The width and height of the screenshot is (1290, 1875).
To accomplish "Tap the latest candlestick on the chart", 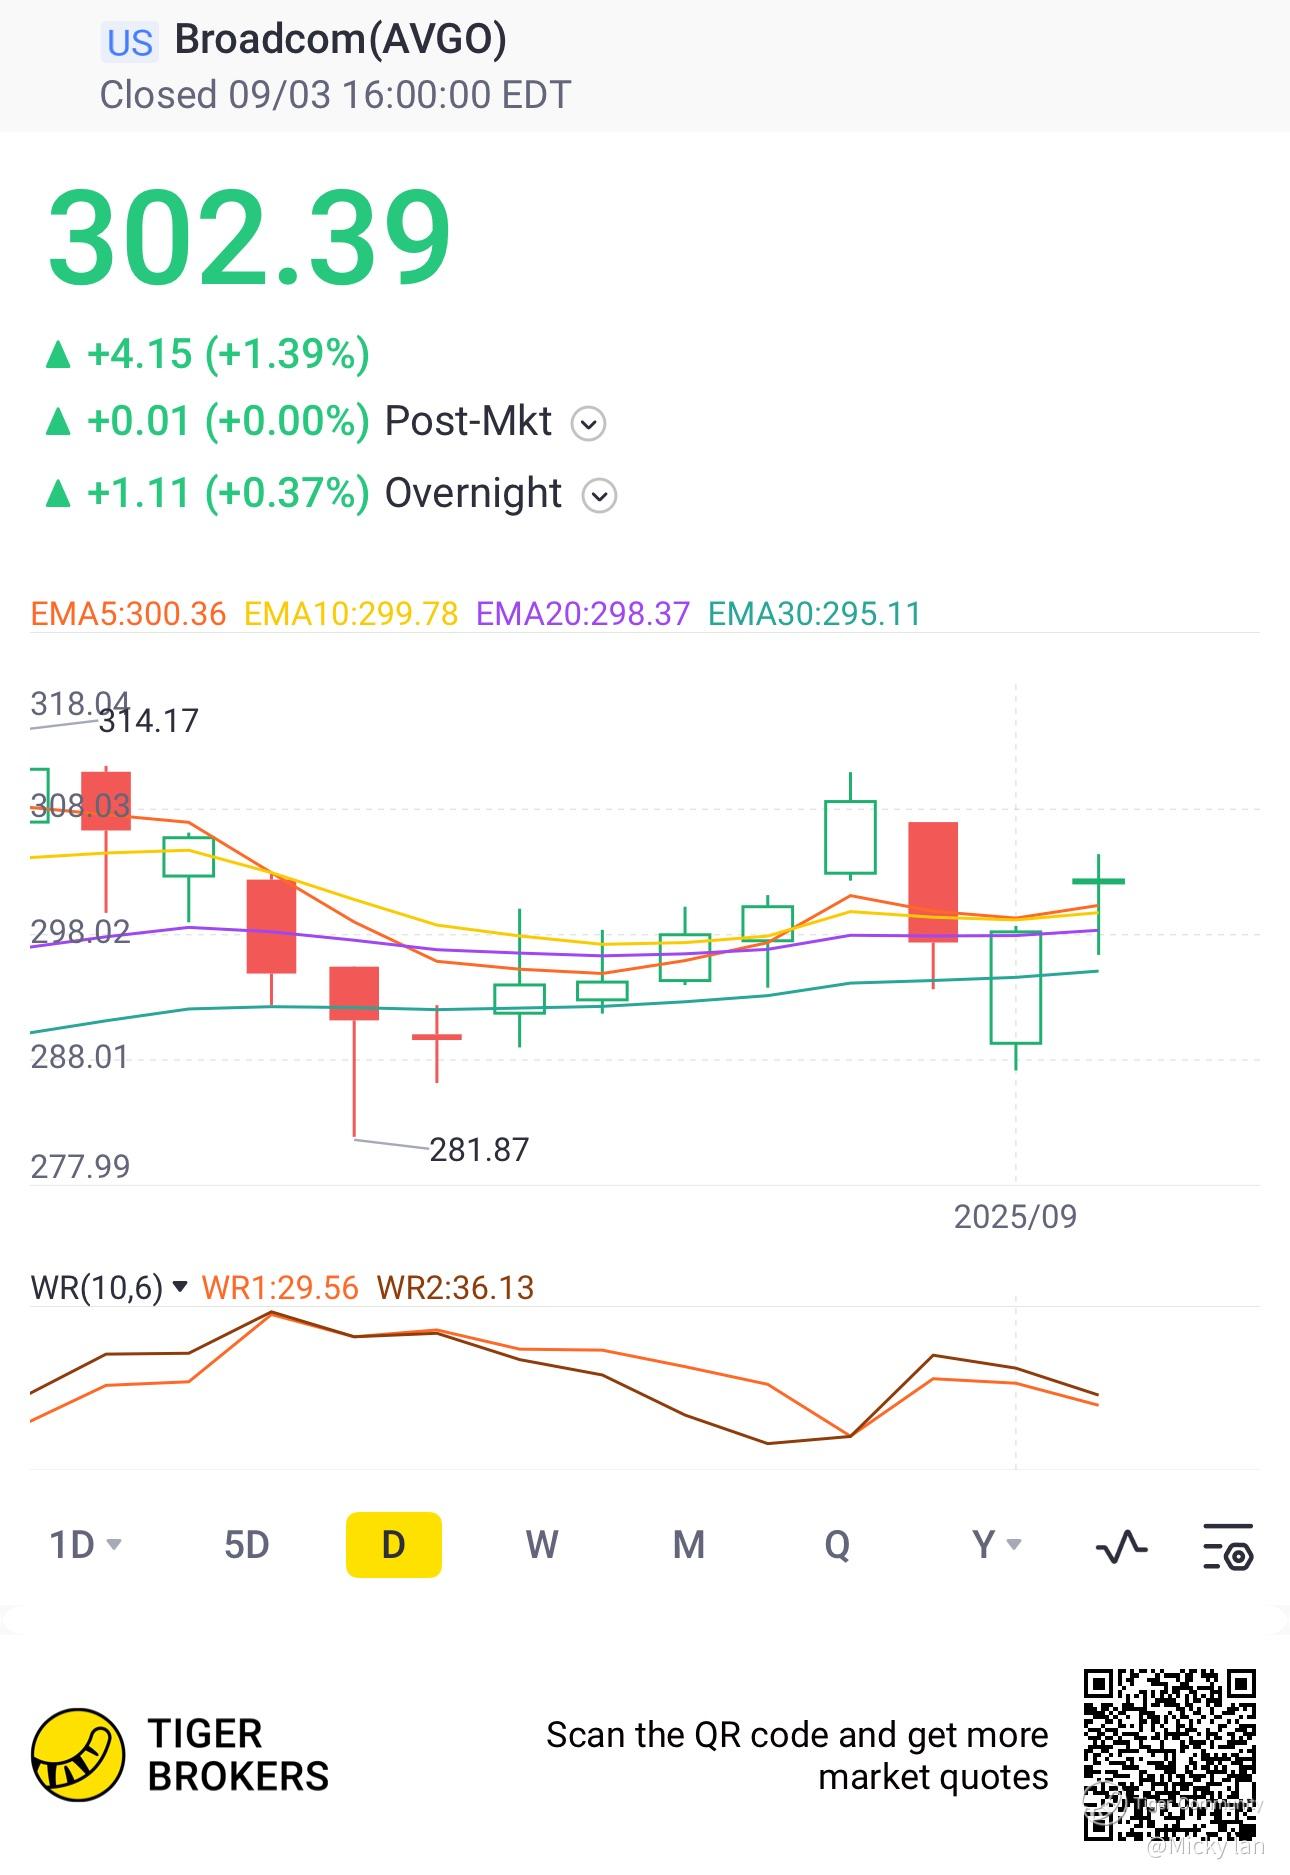I will coord(1098,904).
